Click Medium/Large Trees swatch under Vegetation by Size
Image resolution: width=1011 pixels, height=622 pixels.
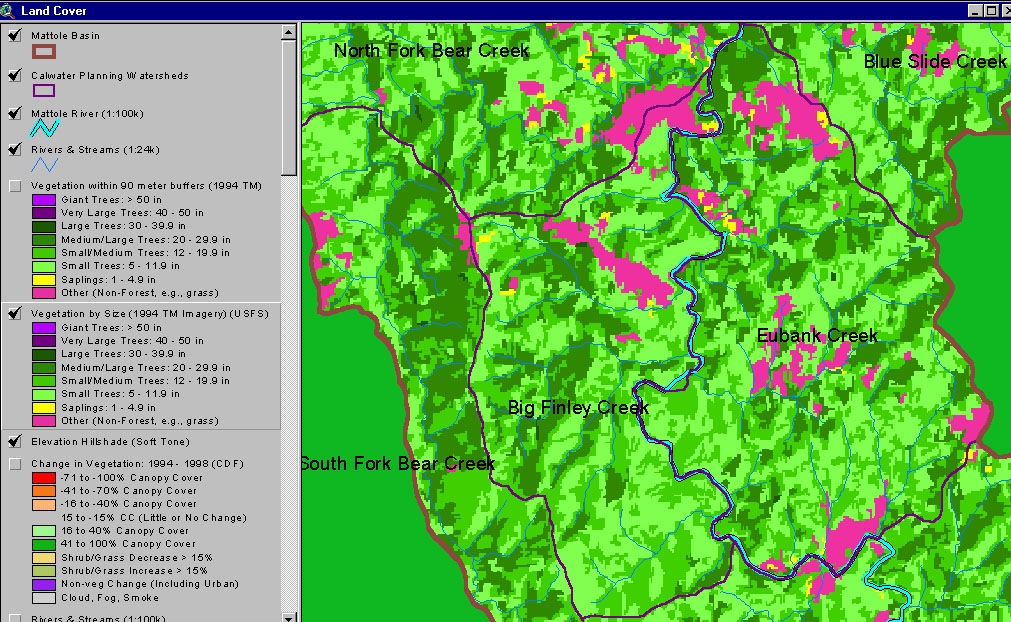coord(44,368)
